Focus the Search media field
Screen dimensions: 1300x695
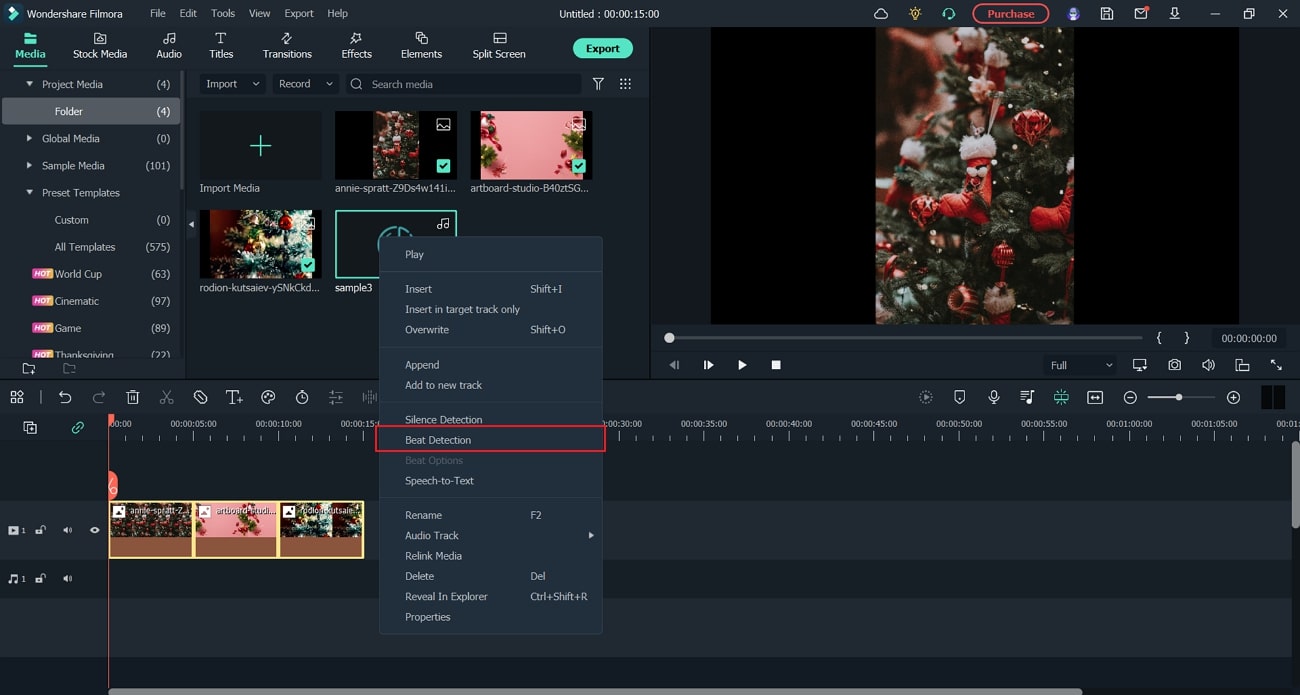[x=463, y=84]
